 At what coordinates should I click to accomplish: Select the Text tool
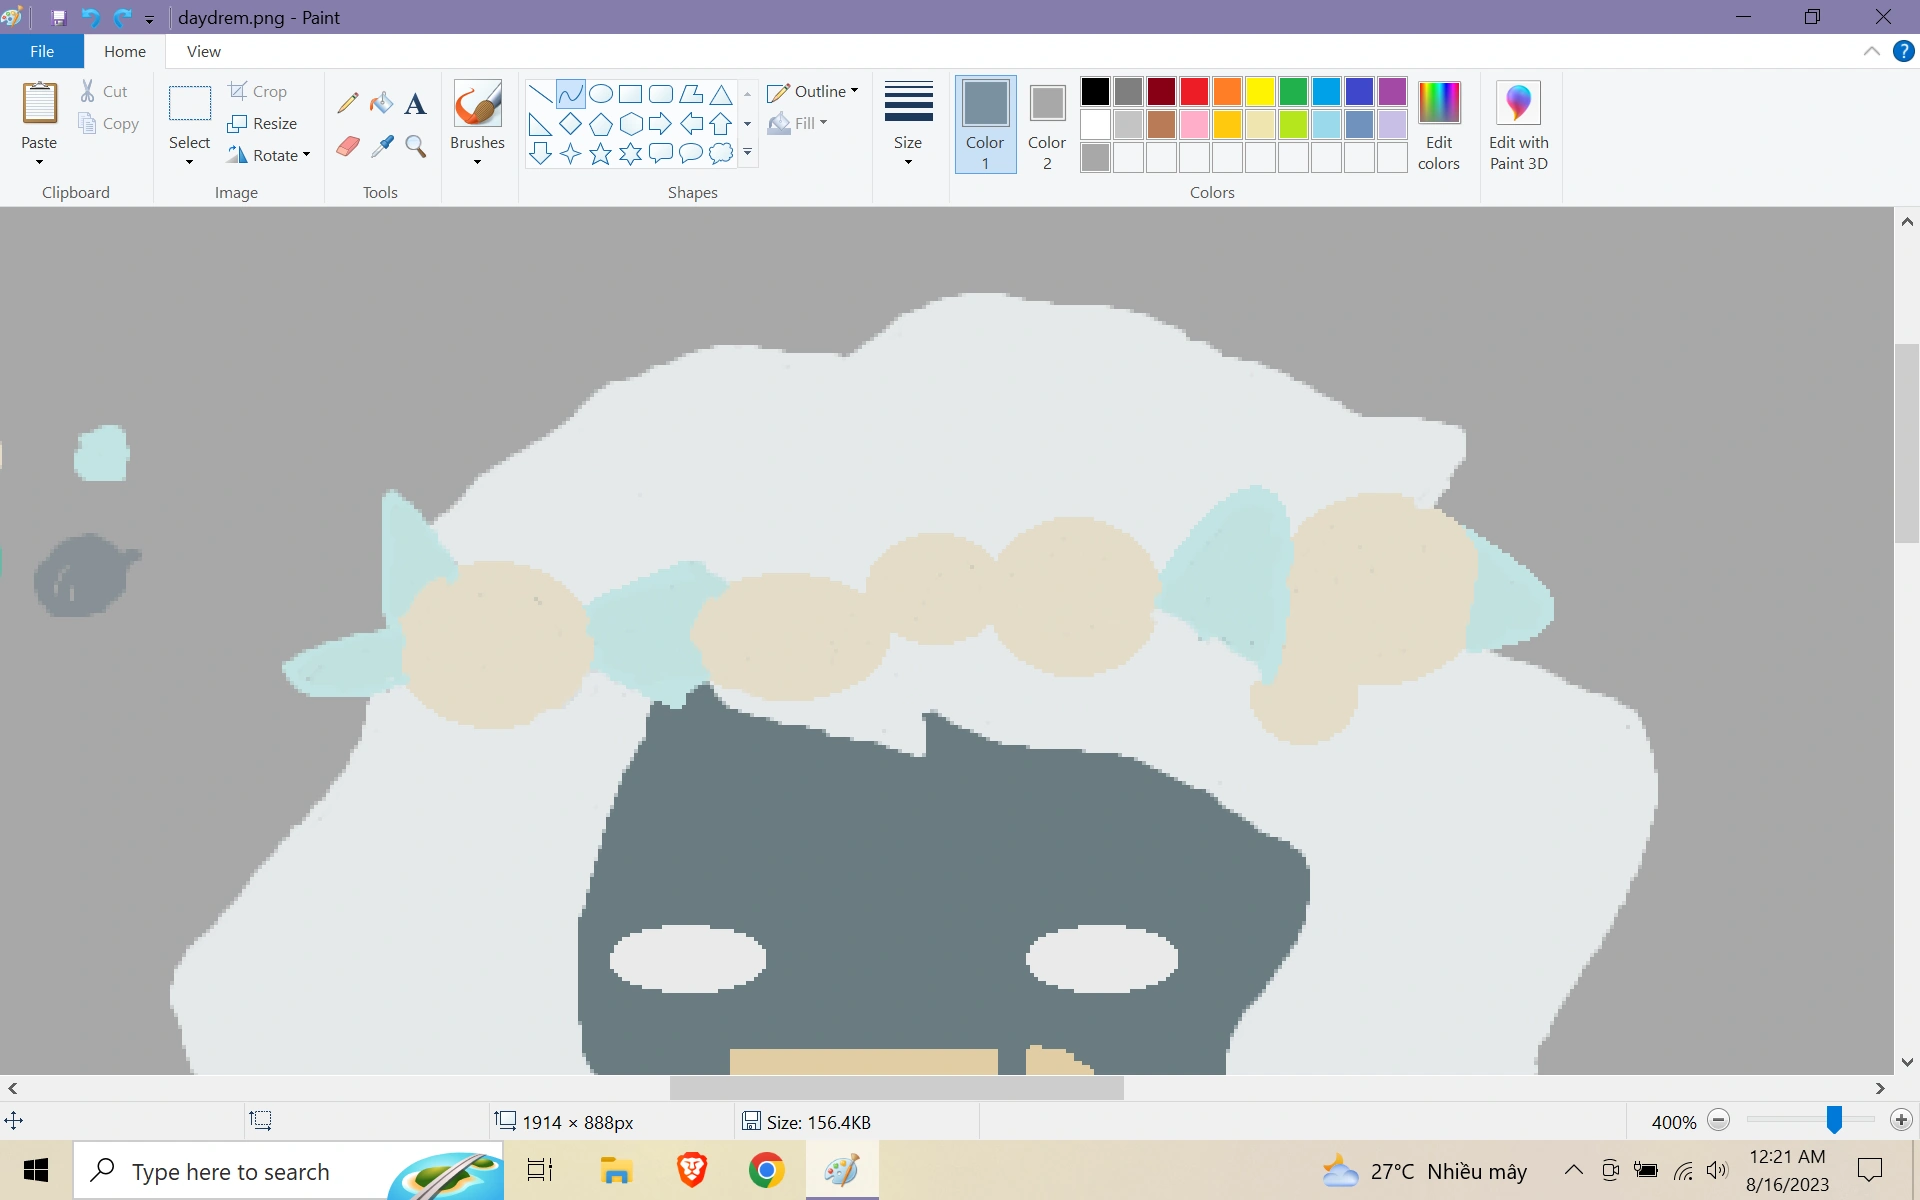(415, 103)
